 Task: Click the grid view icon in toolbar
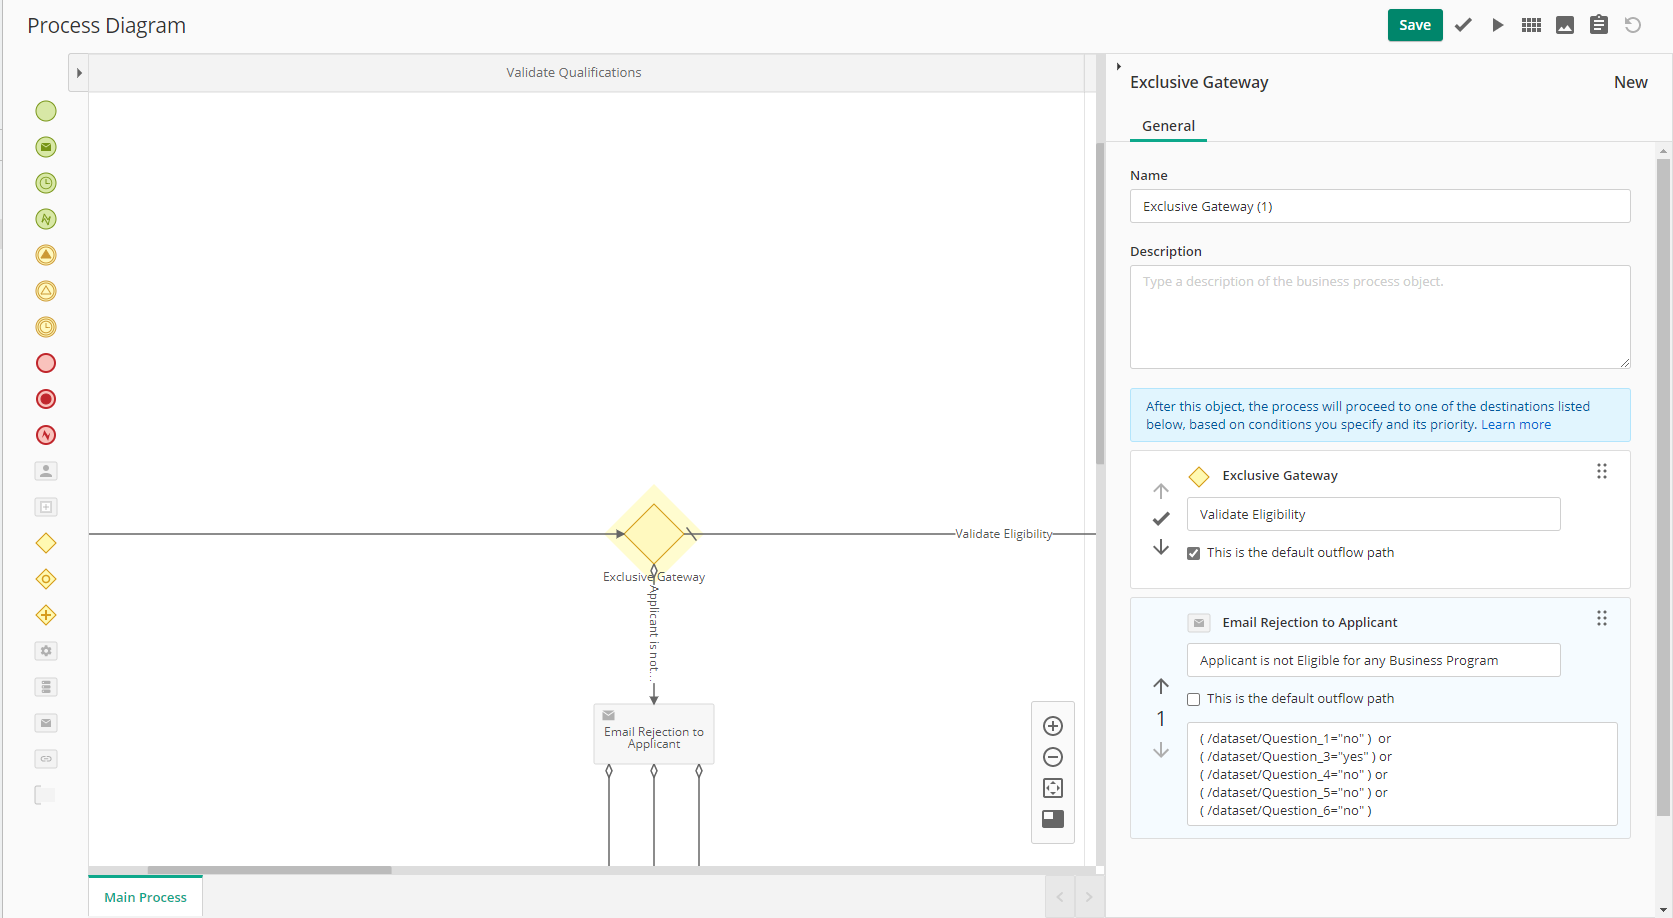coord(1531,25)
